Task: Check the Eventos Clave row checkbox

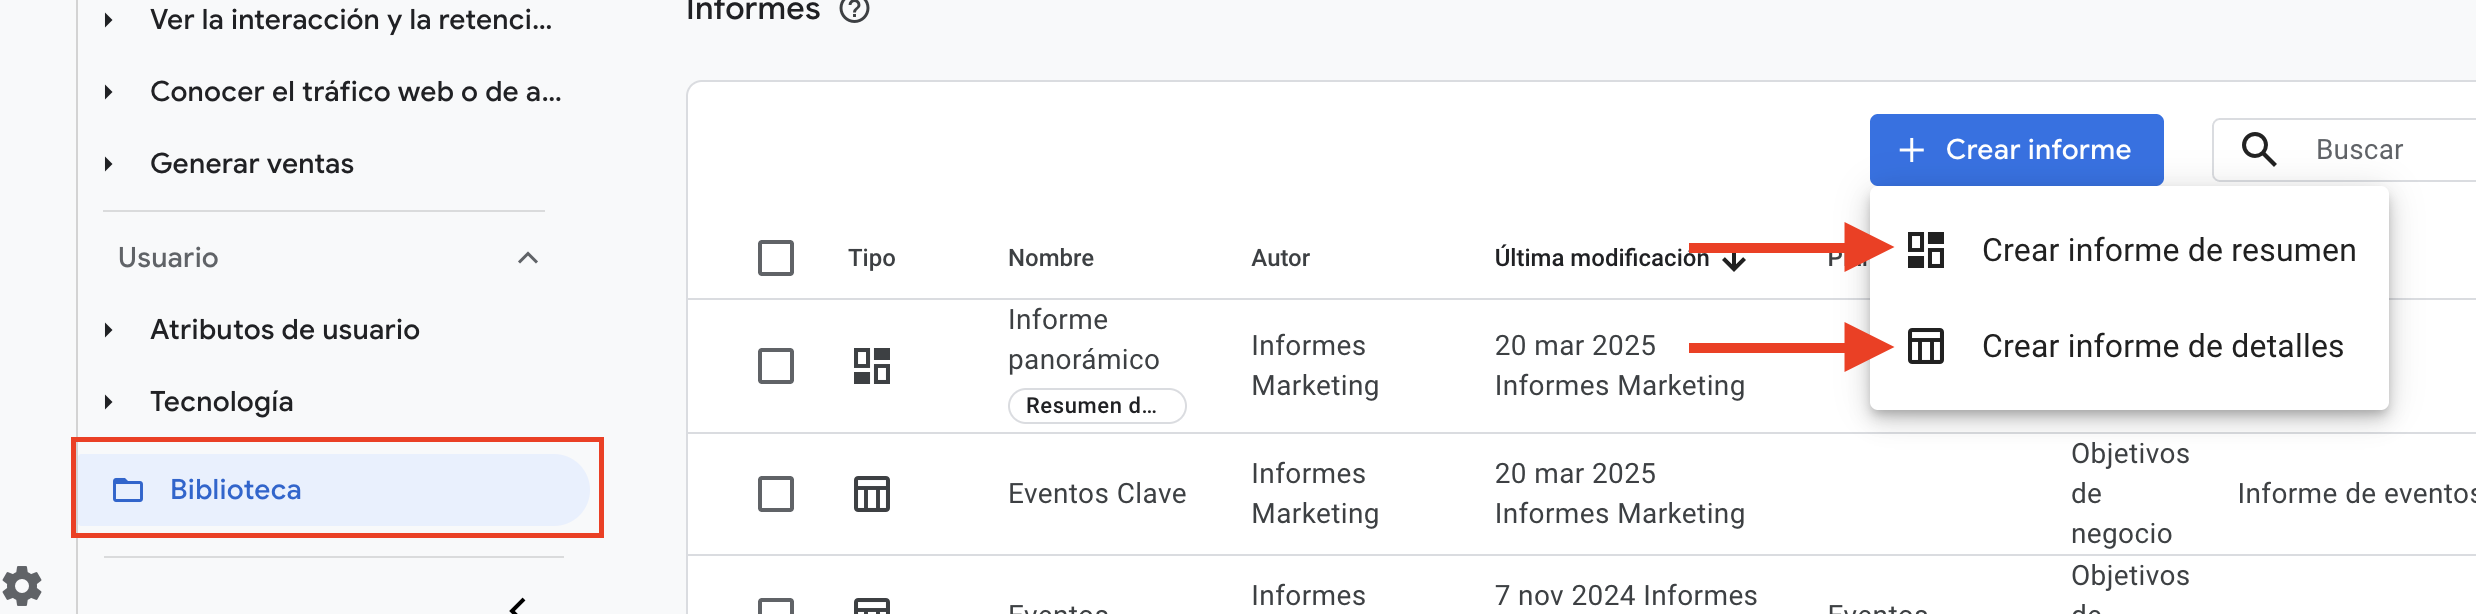Action: click(776, 494)
